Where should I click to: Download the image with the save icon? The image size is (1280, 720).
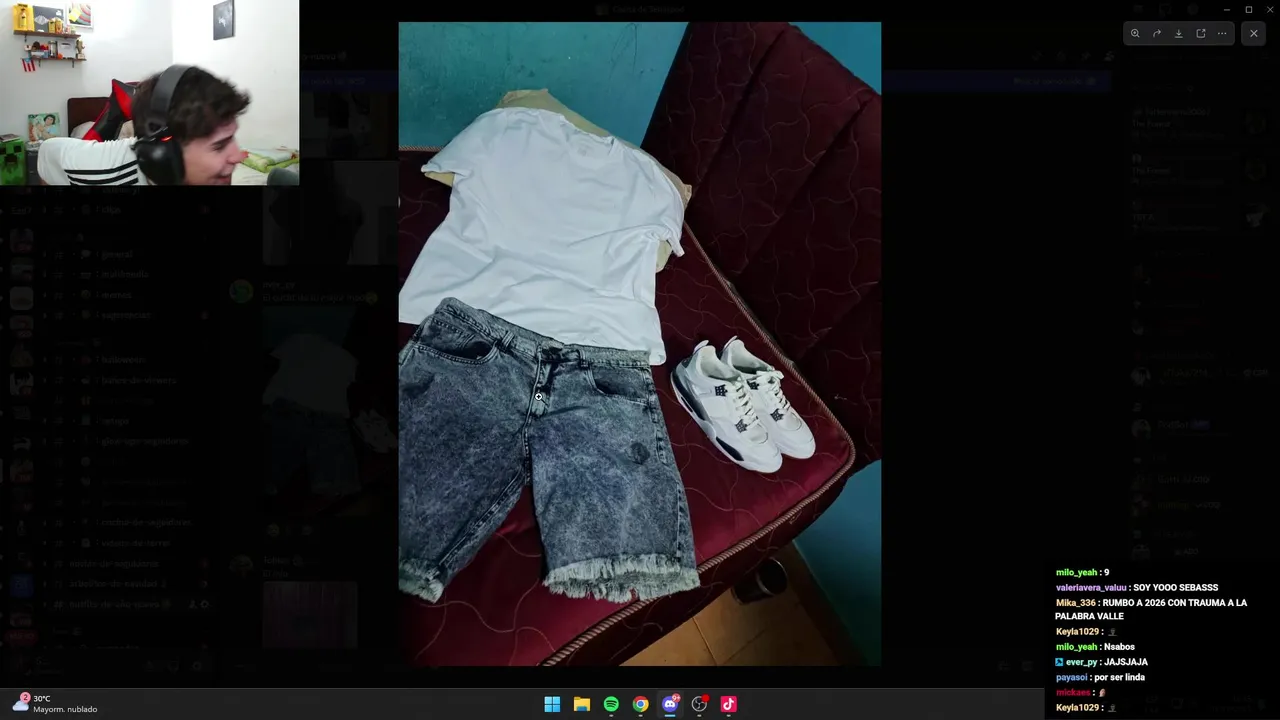[x=1179, y=33]
